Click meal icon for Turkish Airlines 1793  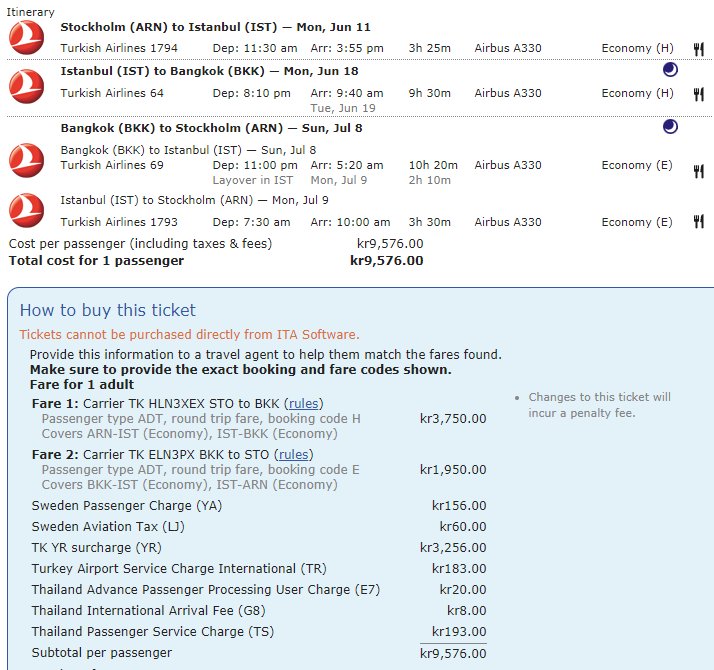[x=698, y=222]
